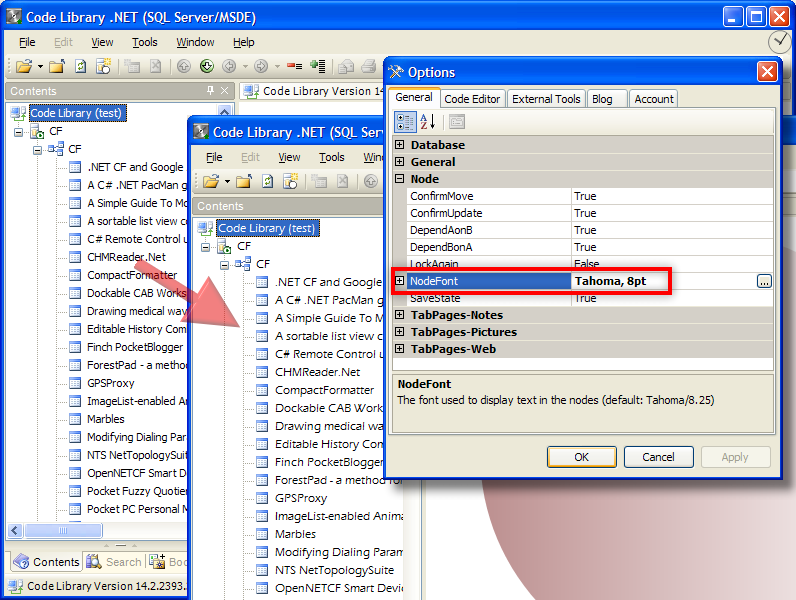The height and width of the screenshot is (600, 796).
Task: Click the open-folder icon in the front Code Library window
Action: coord(211,181)
